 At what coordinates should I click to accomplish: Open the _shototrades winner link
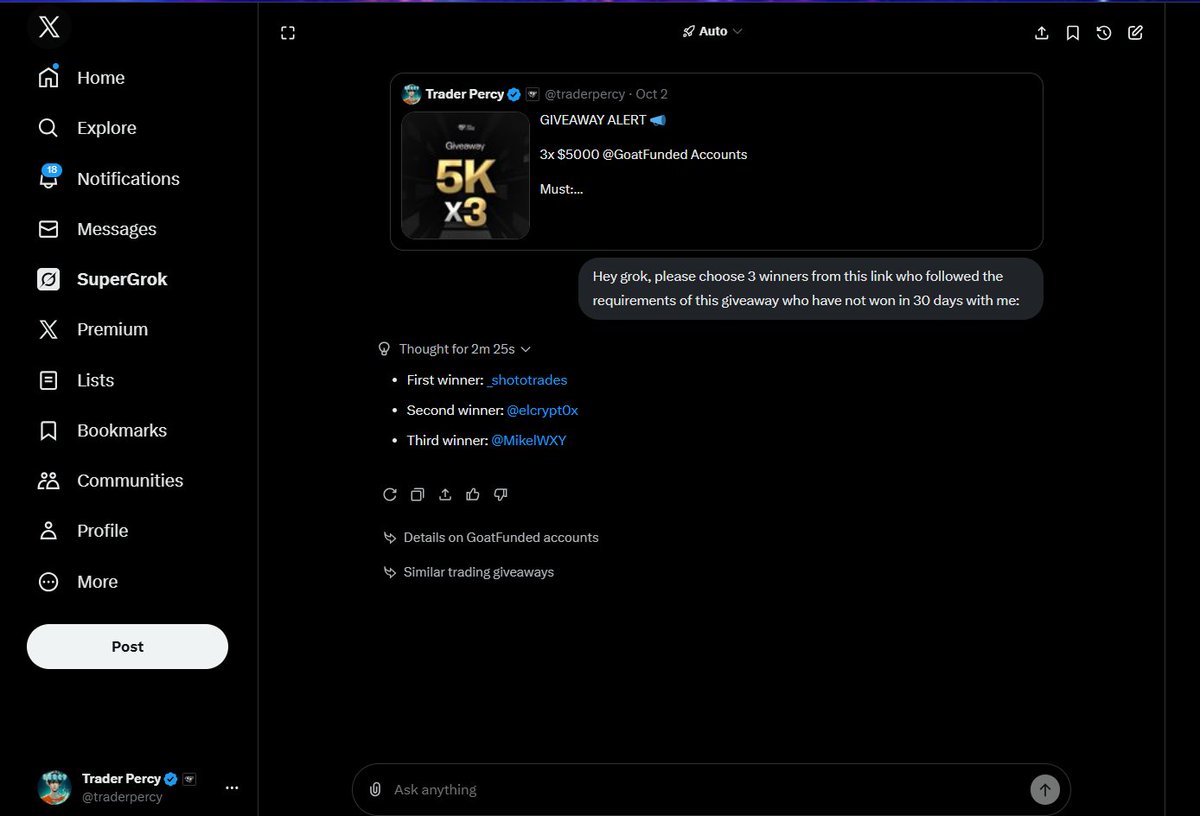pyautogui.click(x=527, y=380)
